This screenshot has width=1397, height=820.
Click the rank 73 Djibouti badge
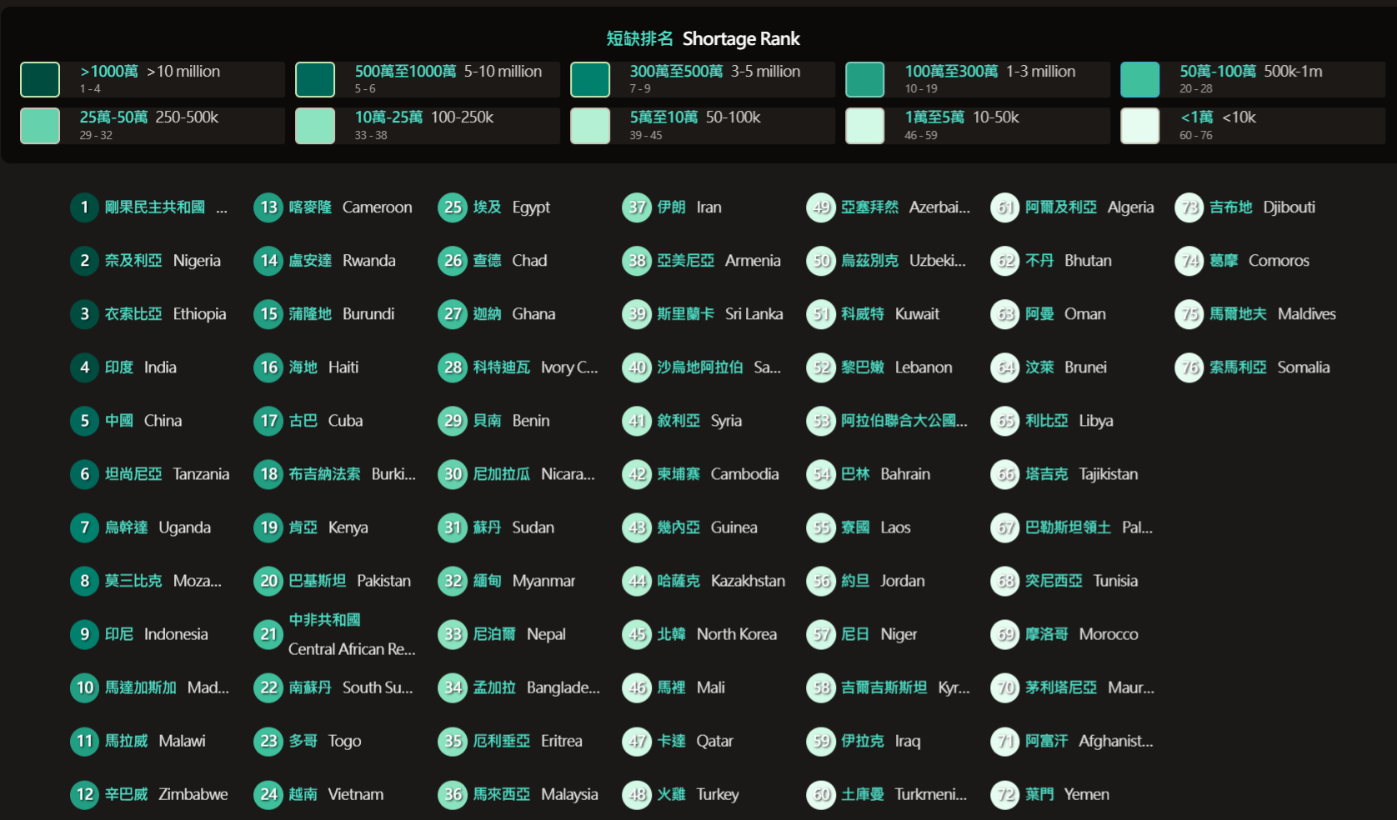click(x=1189, y=208)
